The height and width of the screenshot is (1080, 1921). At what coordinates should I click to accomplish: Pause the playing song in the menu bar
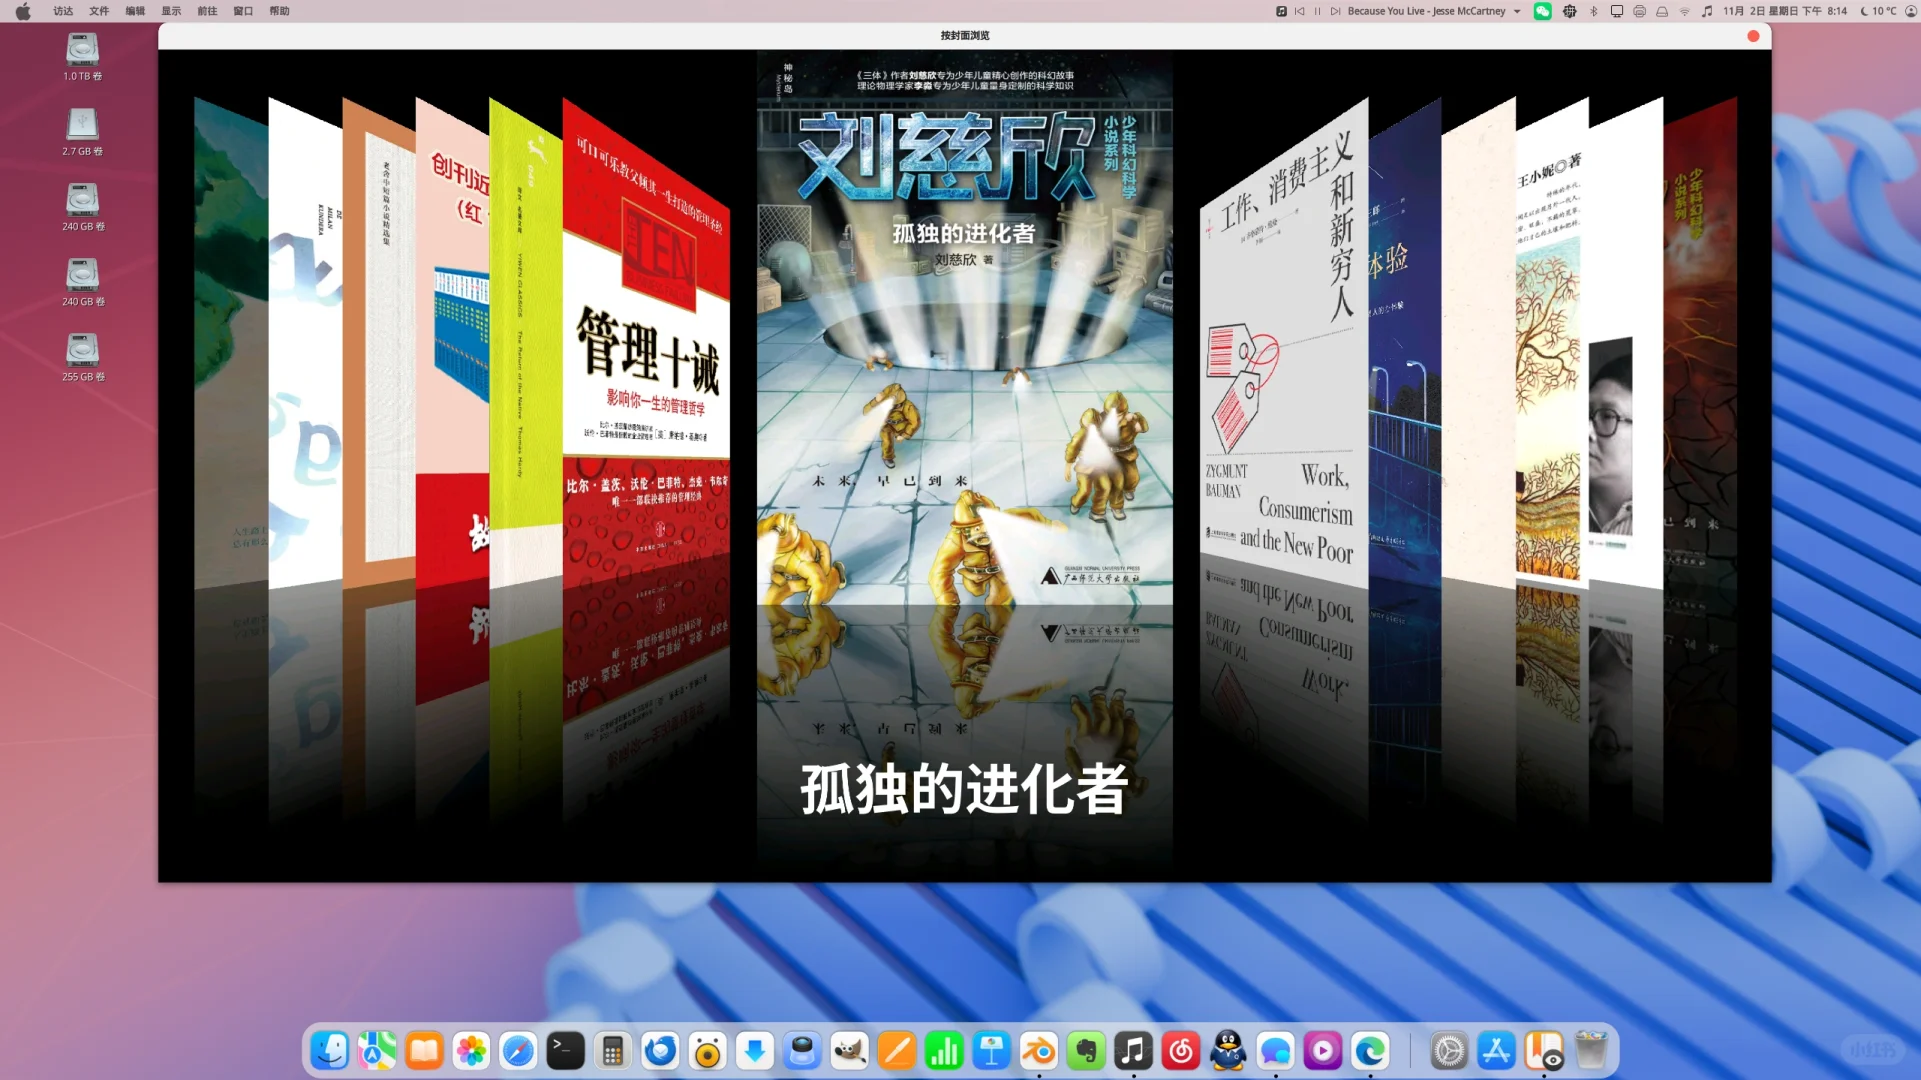pyautogui.click(x=1317, y=11)
